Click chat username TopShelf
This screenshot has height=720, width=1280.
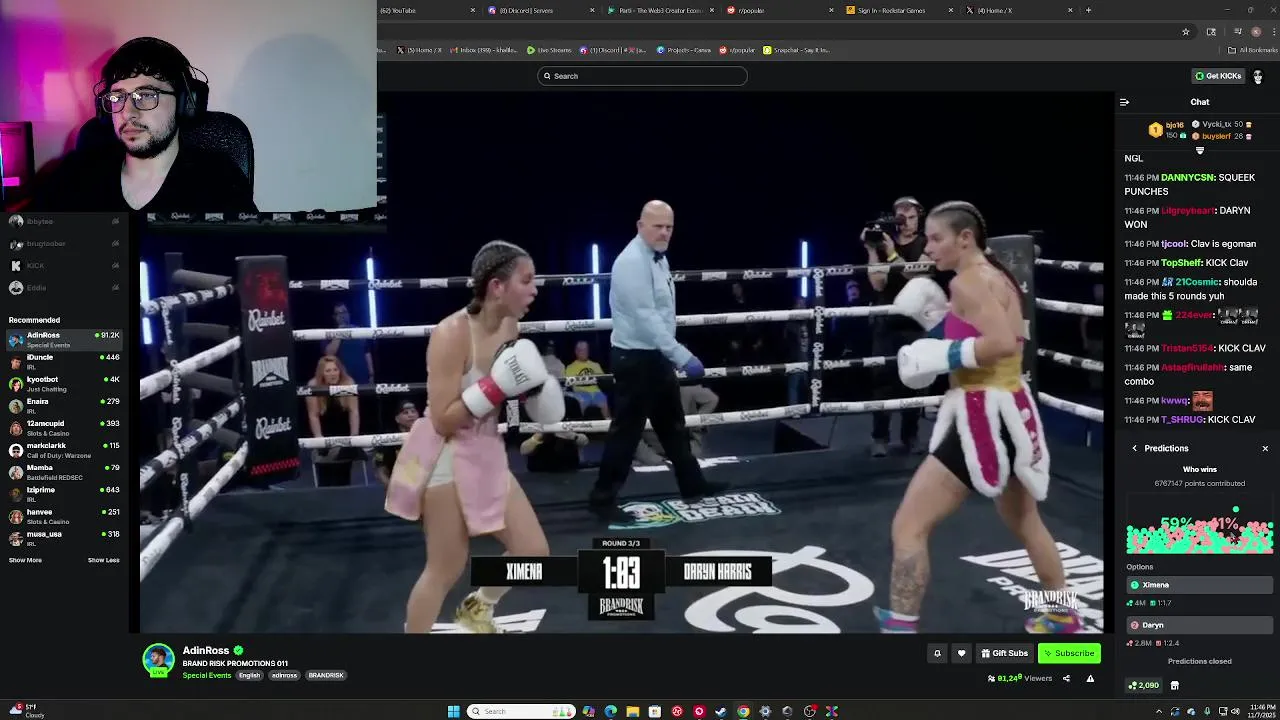pos(1181,263)
